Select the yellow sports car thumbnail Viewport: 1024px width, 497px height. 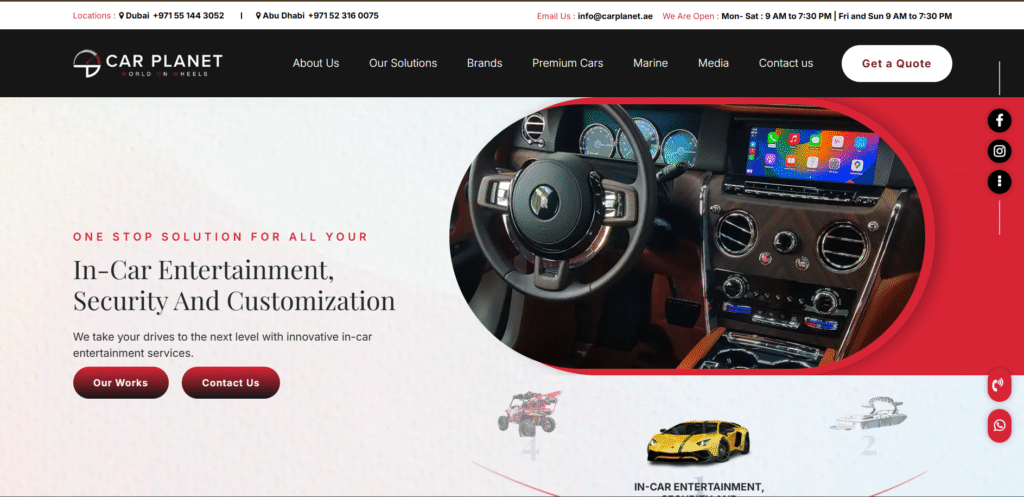tap(696, 441)
